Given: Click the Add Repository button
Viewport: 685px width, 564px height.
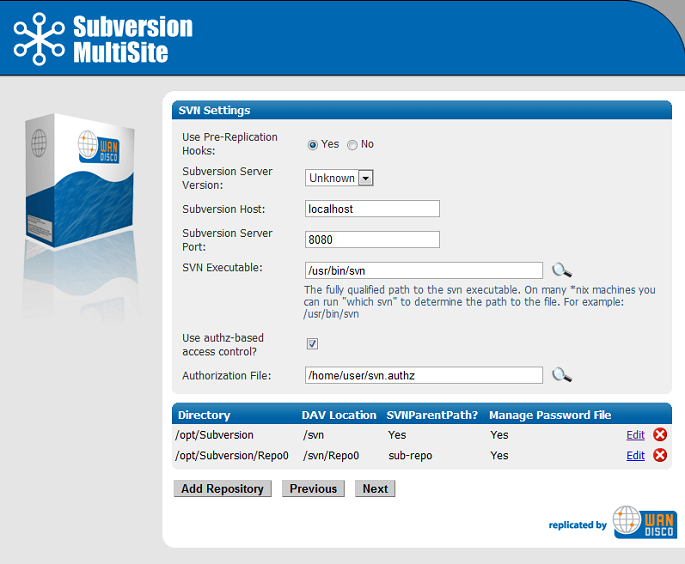Looking at the screenshot, I should (222, 488).
